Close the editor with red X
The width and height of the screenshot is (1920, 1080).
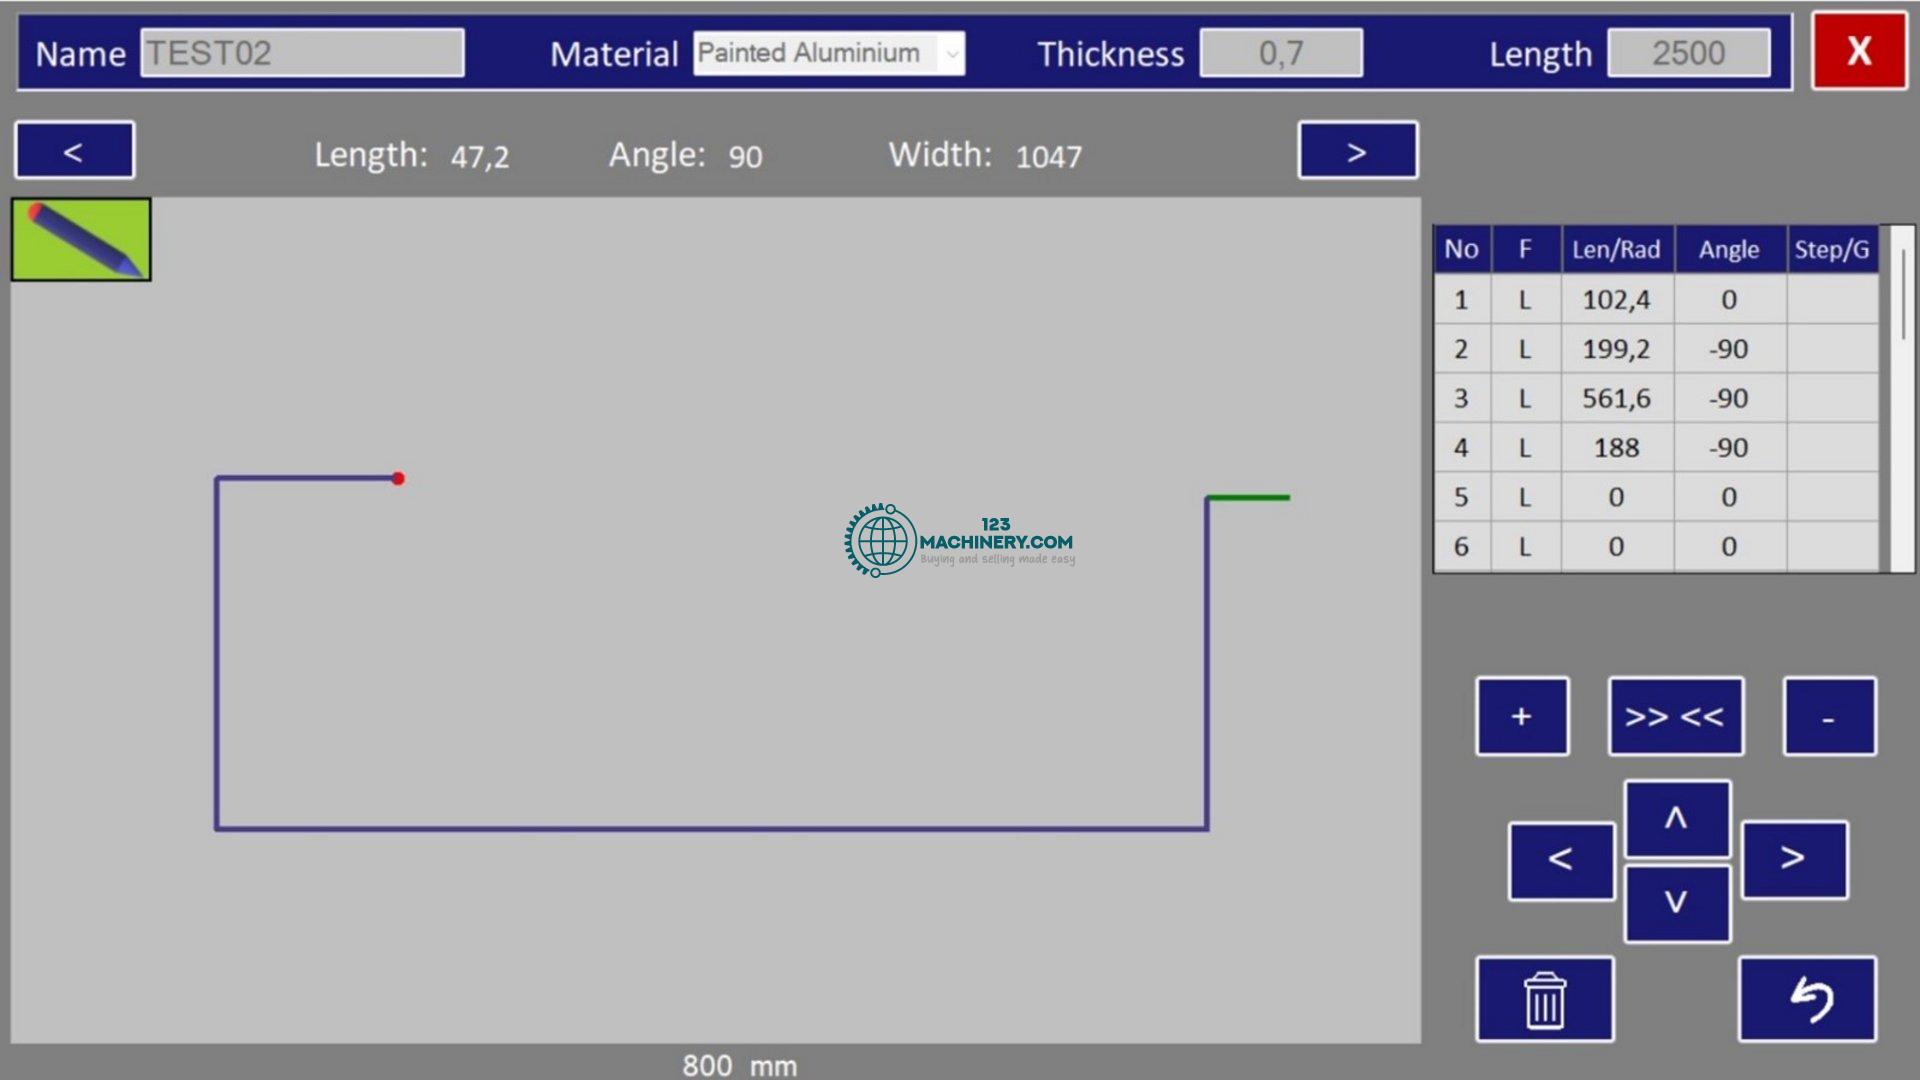click(x=1858, y=51)
